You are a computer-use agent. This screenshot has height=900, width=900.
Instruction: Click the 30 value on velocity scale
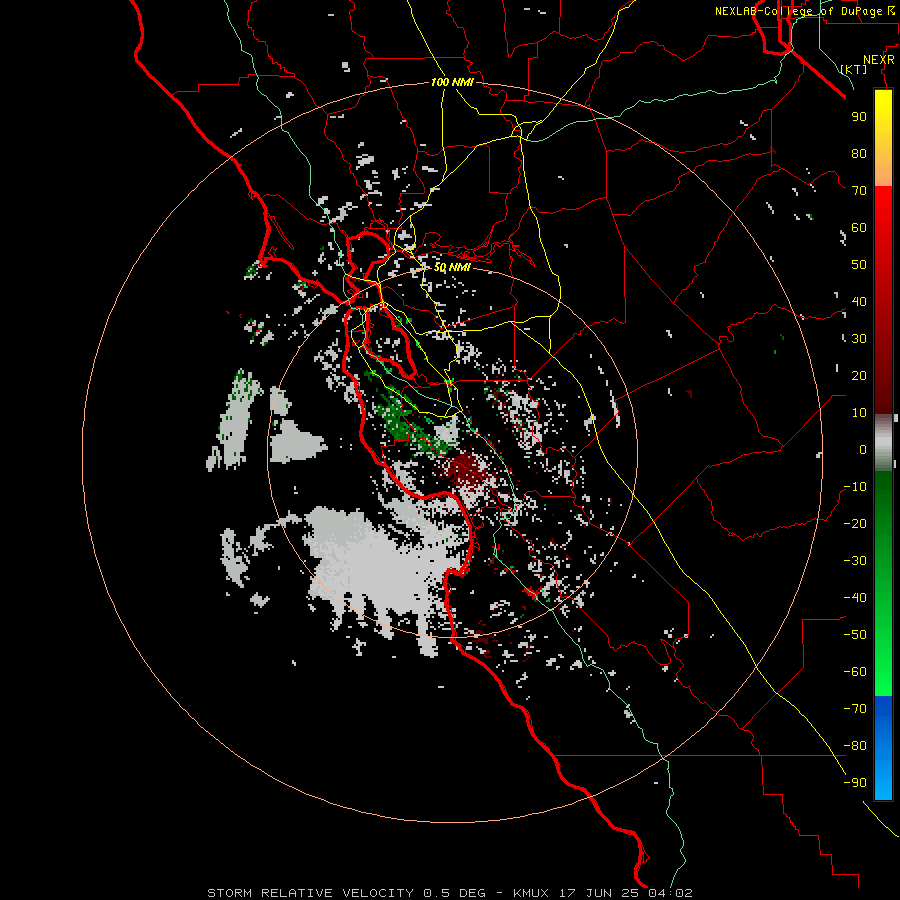(x=859, y=339)
